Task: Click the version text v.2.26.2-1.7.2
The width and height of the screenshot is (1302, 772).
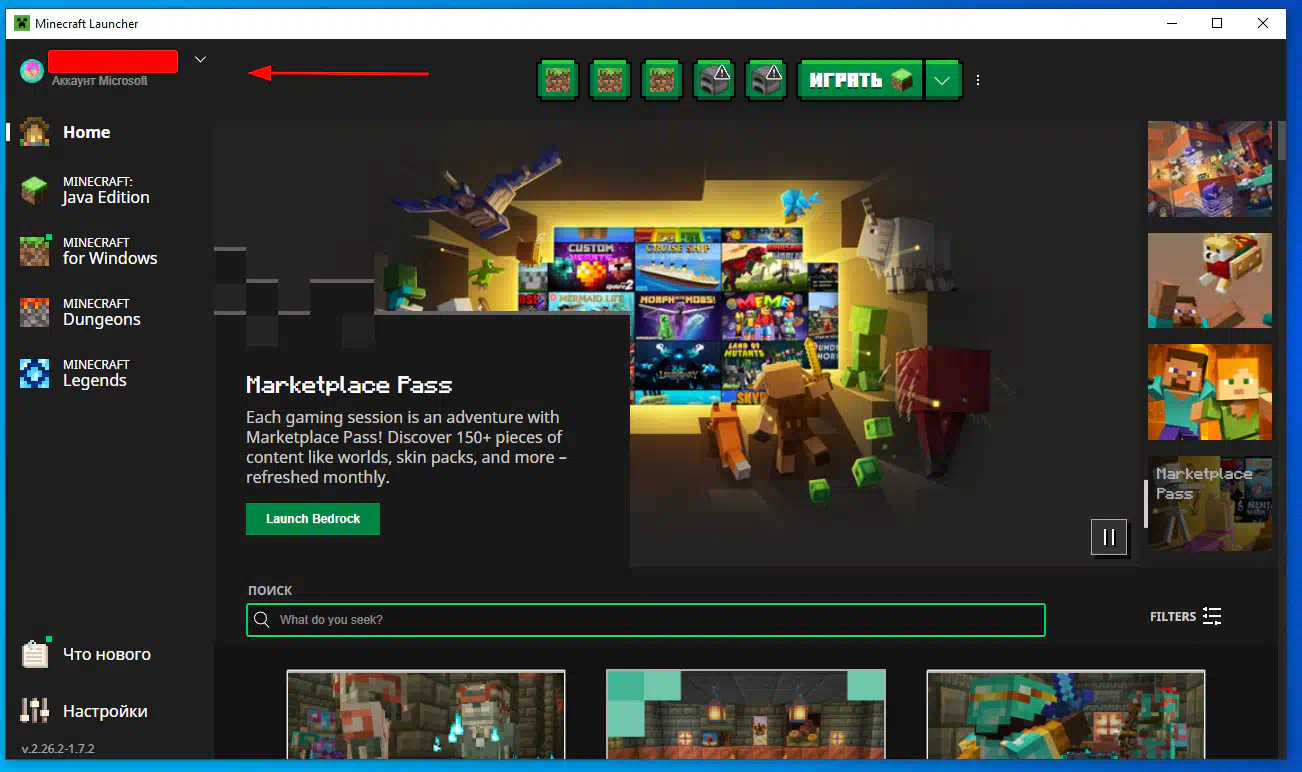Action: pos(58,748)
